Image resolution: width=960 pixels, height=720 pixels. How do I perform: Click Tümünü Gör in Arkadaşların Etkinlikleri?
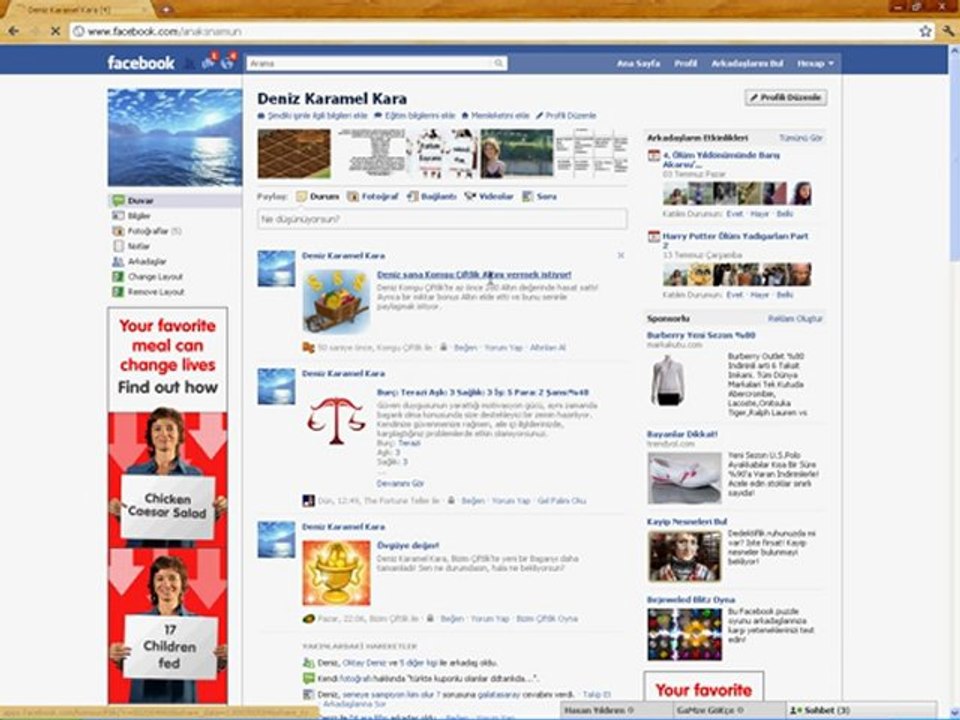click(x=800, y=138)
